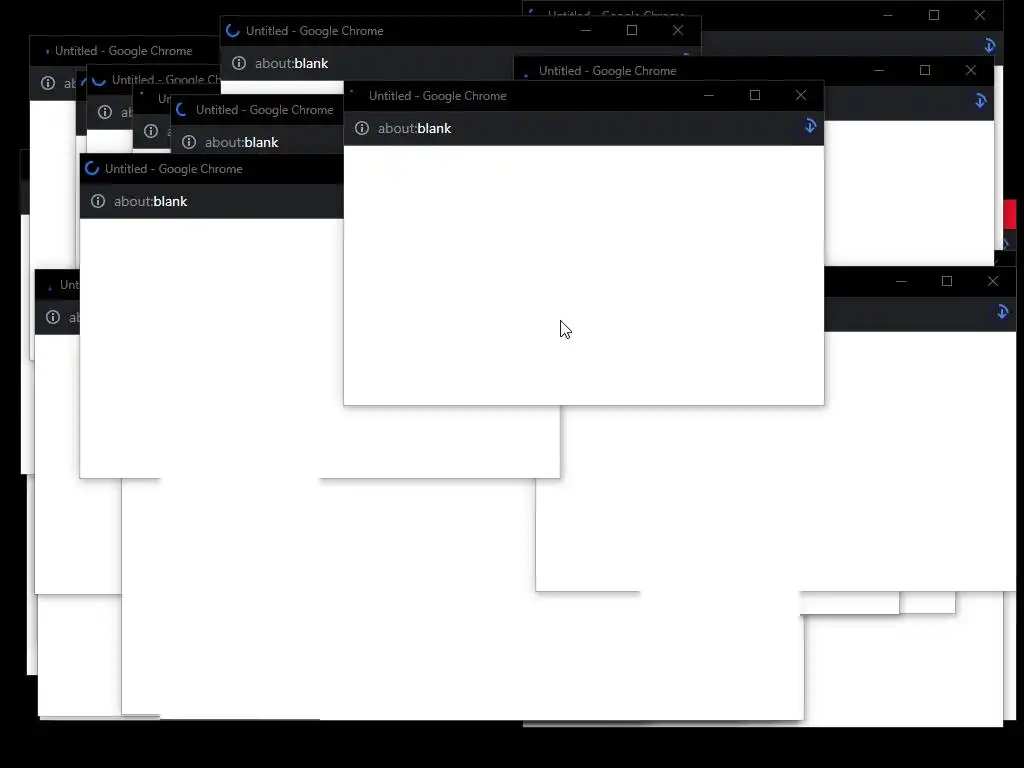The height and width of the screenshot is (768, 1024).
Task: Focus address bar of largest window left of front window
Action: 150,201
